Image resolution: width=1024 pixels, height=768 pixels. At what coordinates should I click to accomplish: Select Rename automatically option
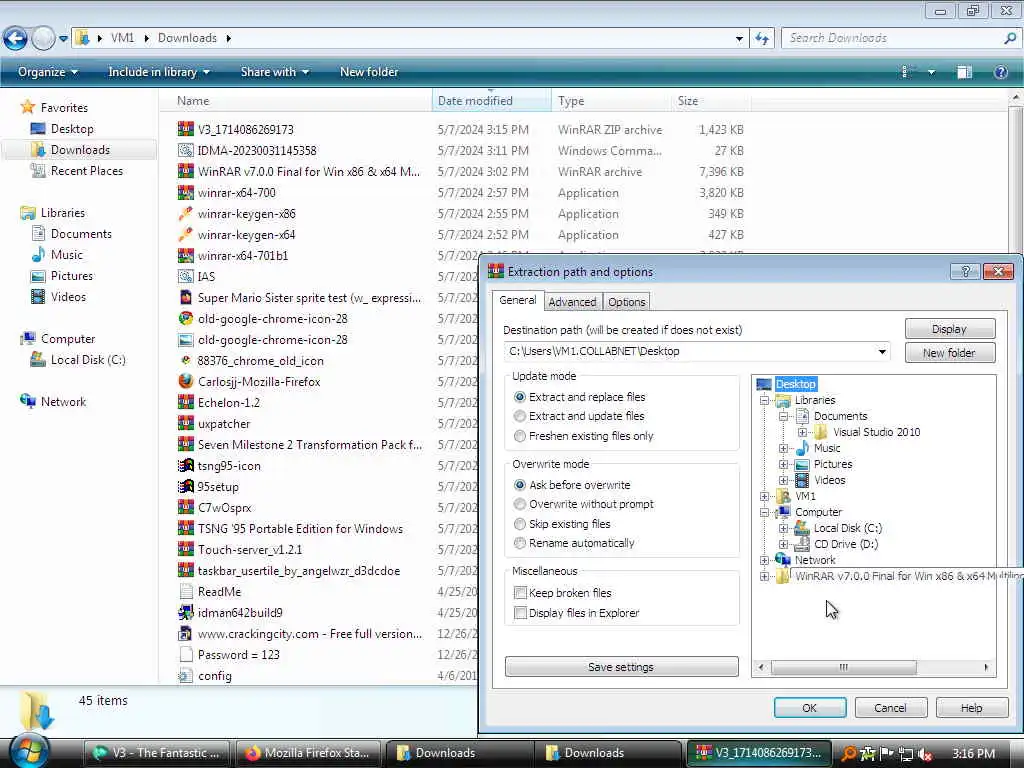(x=574, y=543)
